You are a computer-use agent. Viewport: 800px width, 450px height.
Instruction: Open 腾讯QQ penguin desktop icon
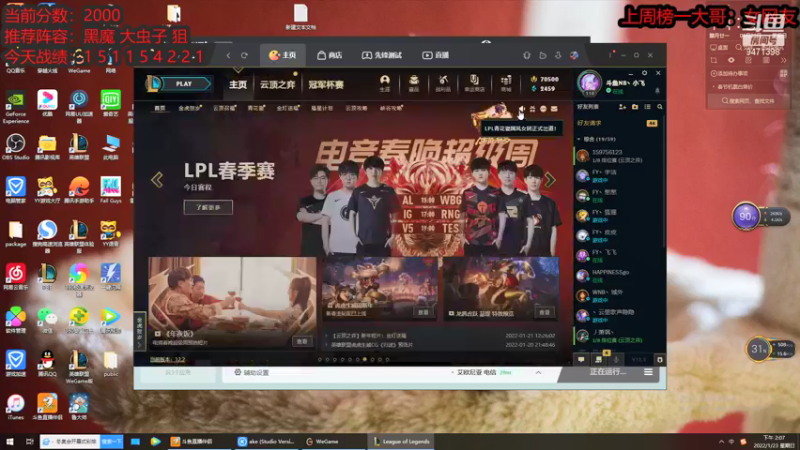coord(46,363)
